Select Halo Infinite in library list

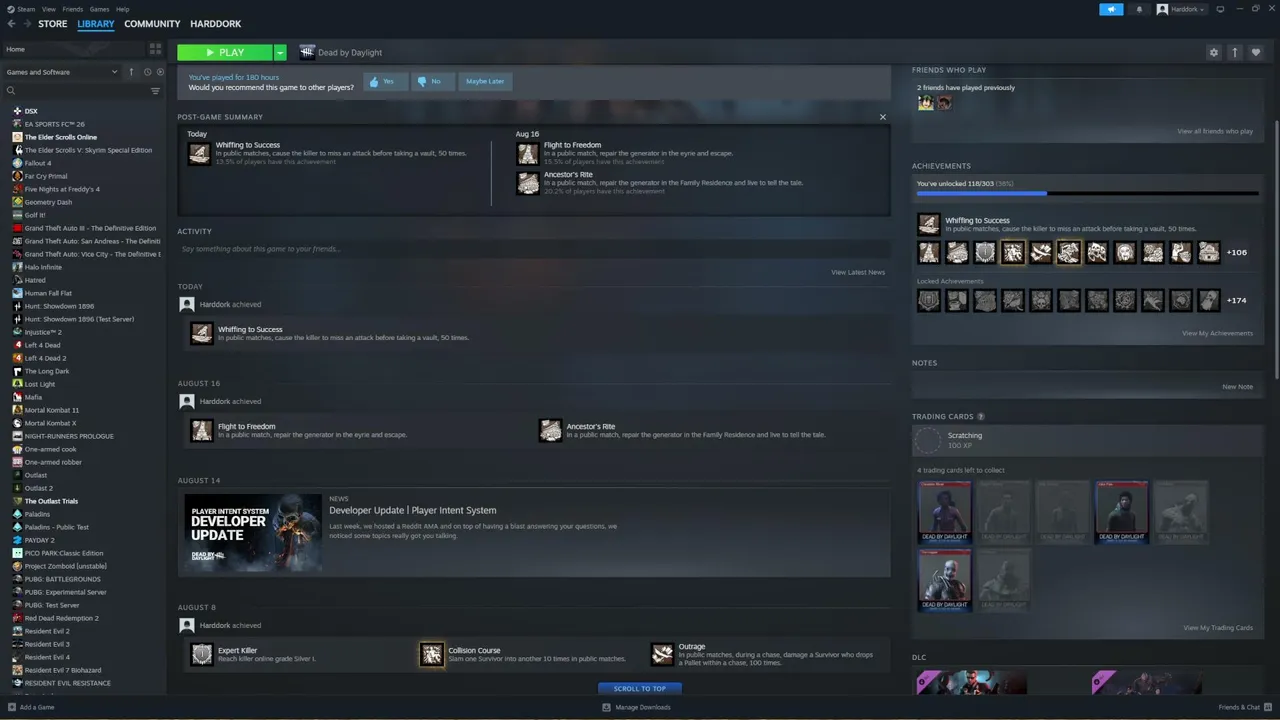[43, 267]
